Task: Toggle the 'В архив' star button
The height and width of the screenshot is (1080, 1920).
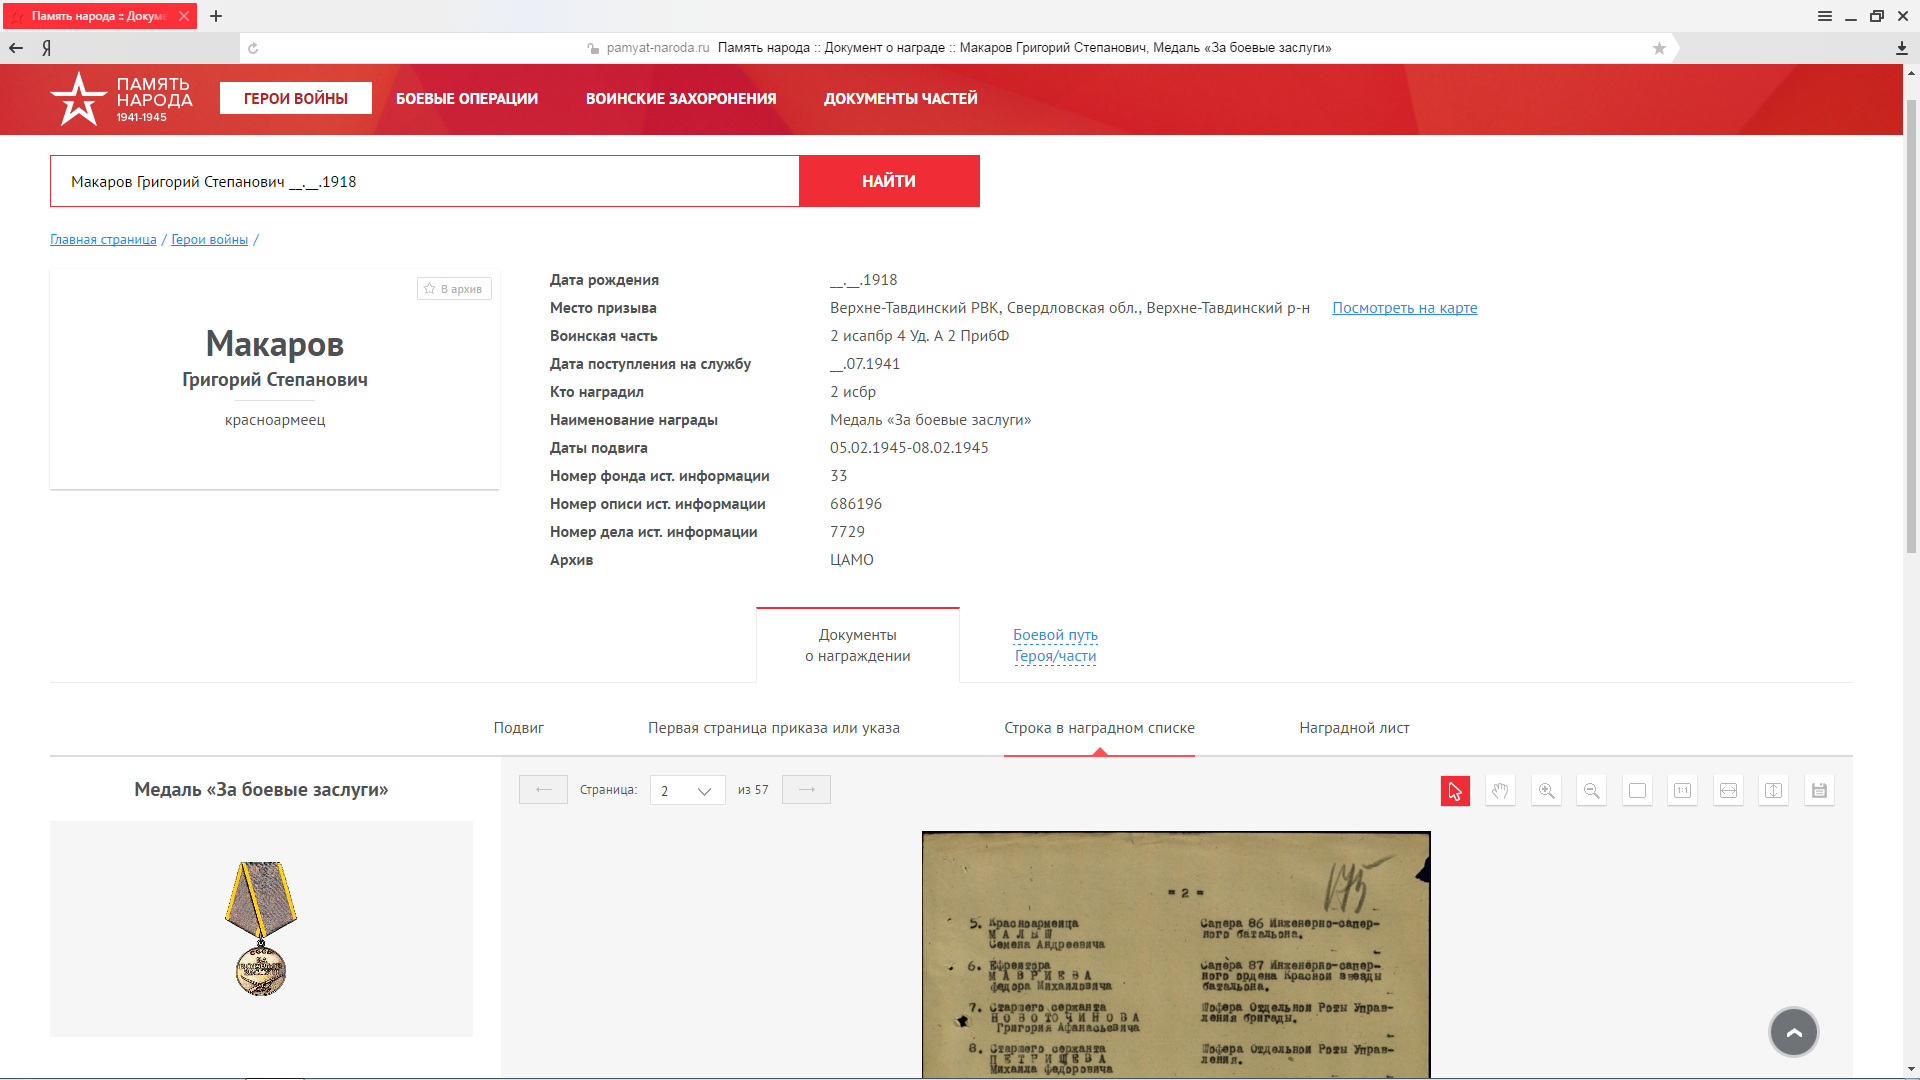Action: 454,289
